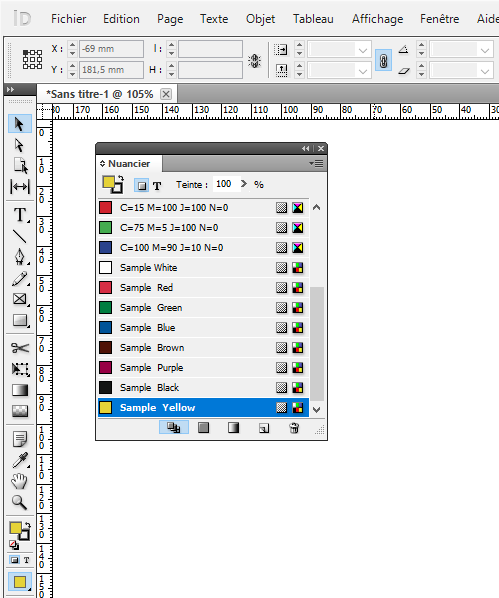Swap fill and stroke arrow in Nuancier panel

click(121, 178)
